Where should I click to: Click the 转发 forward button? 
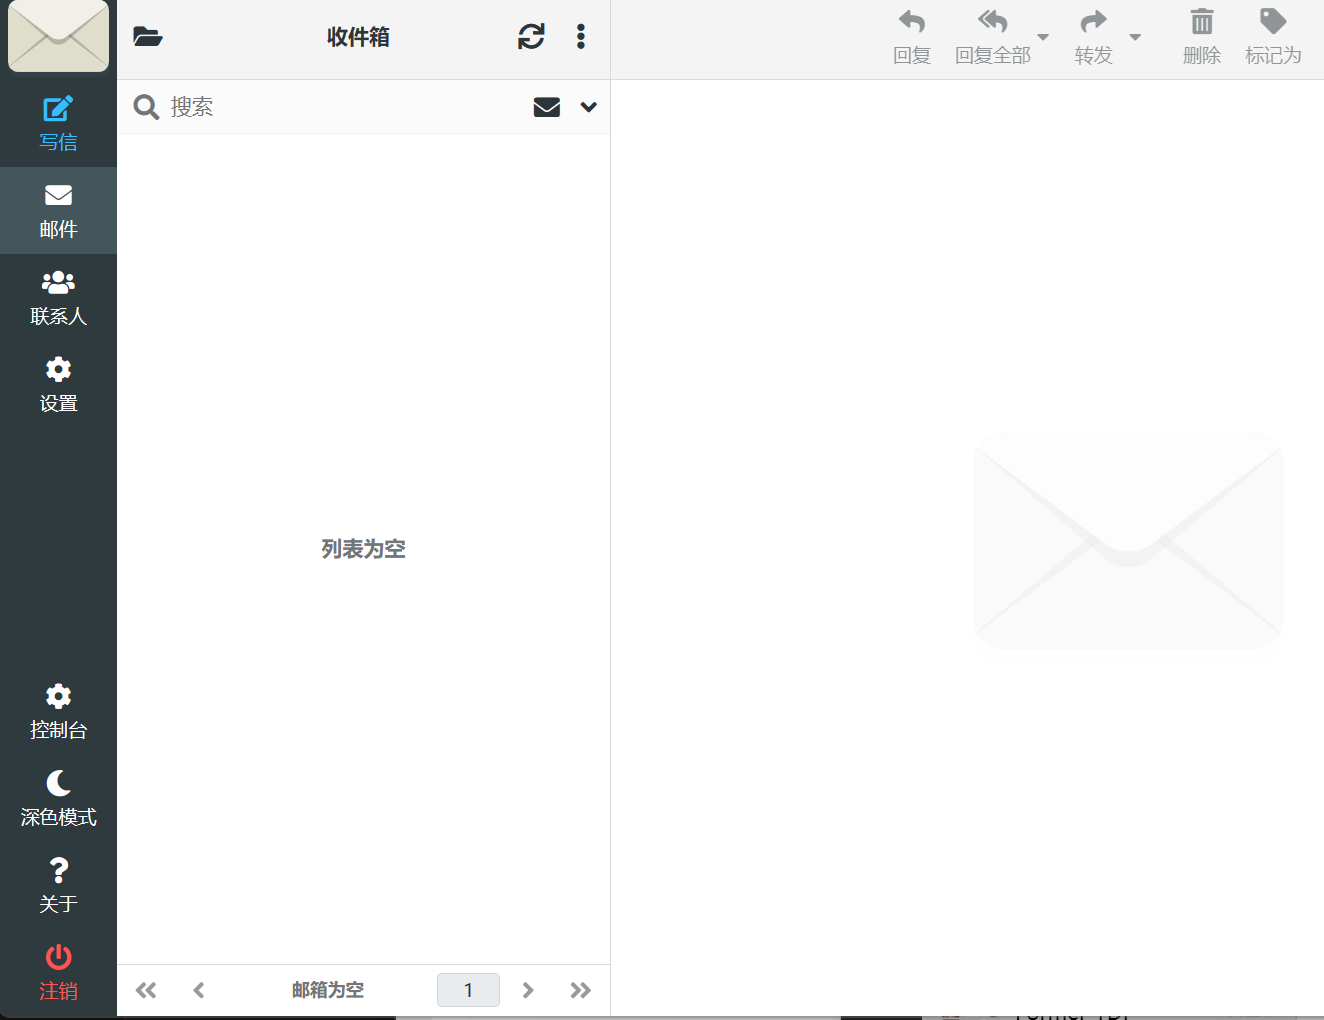pos(1094,38)
